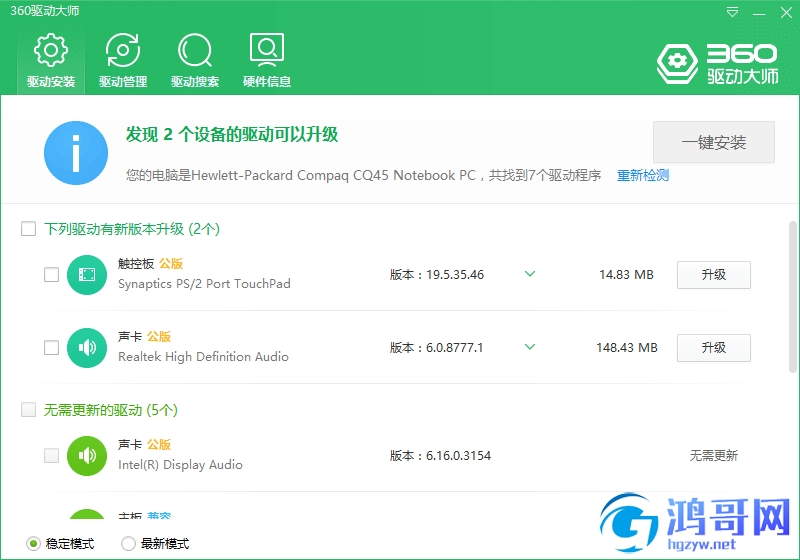Click the 148.43 MB size value

[x=627, y=348]
